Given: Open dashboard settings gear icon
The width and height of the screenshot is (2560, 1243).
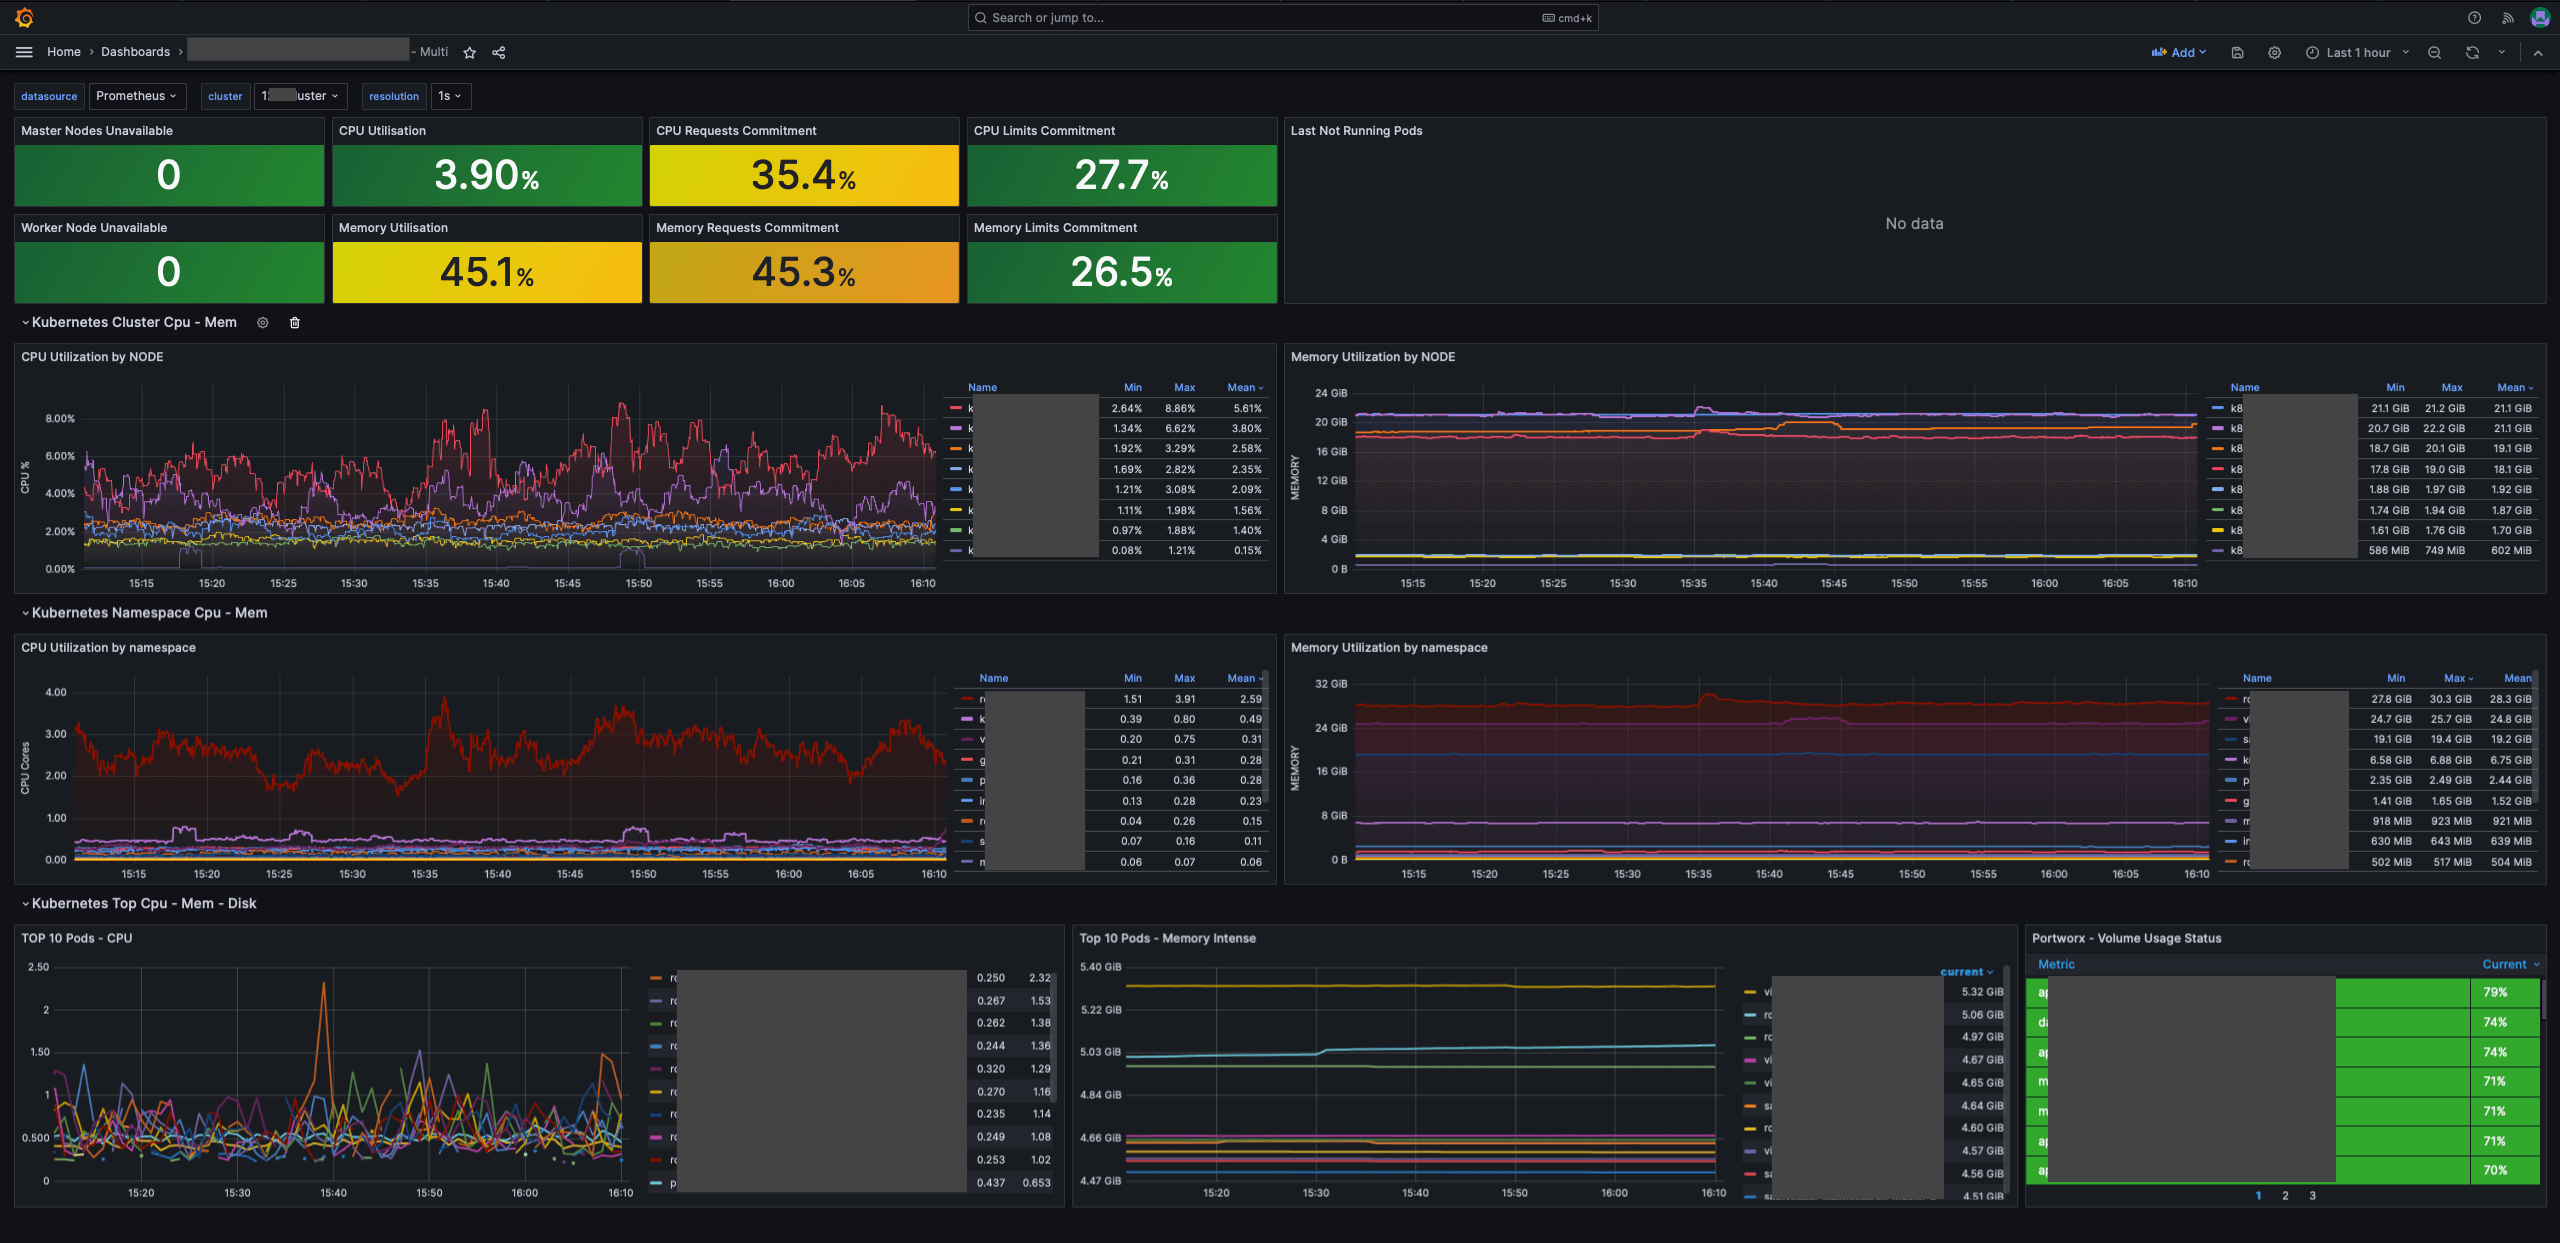Looking at the screenshot, I should [x=2274, y=52].
